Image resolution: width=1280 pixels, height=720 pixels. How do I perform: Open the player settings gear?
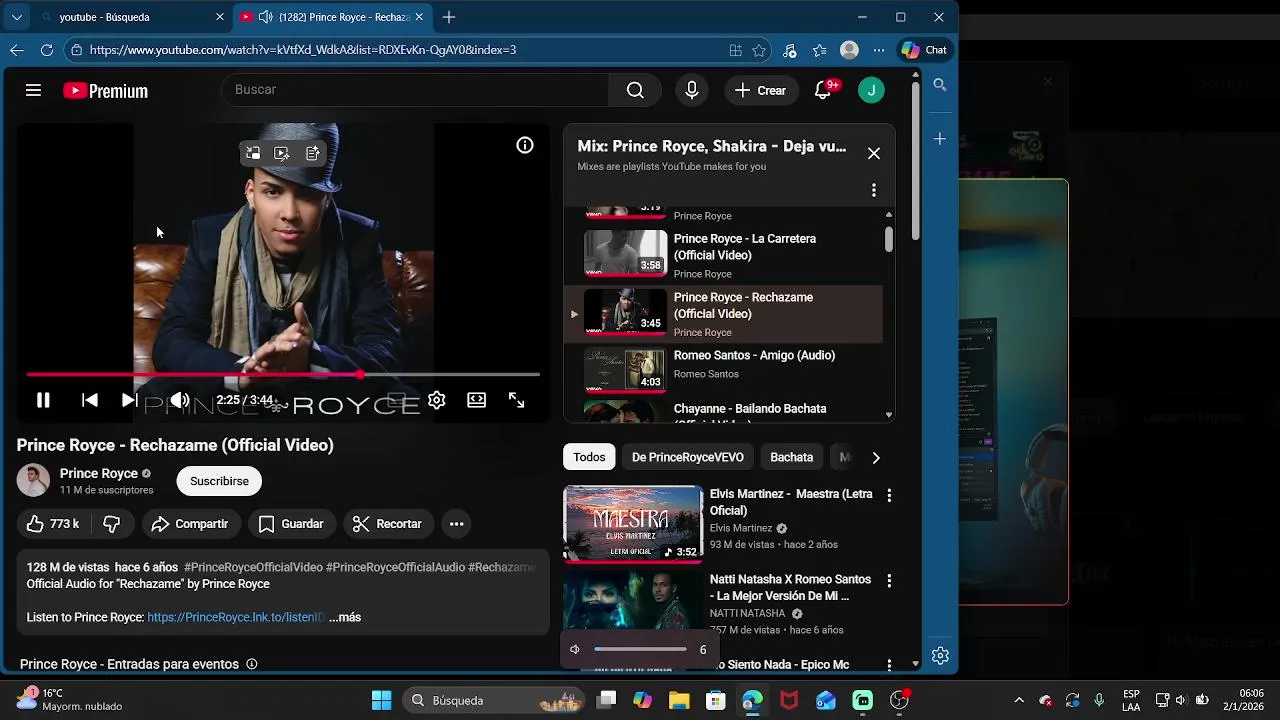pos(437,400)
